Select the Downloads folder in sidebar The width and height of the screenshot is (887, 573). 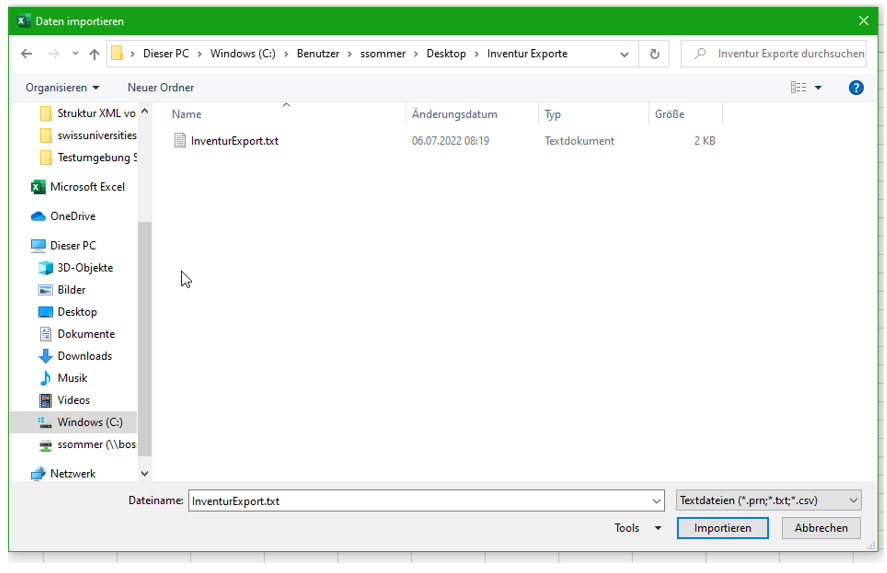pyautogui.click(x=84, y=356)
